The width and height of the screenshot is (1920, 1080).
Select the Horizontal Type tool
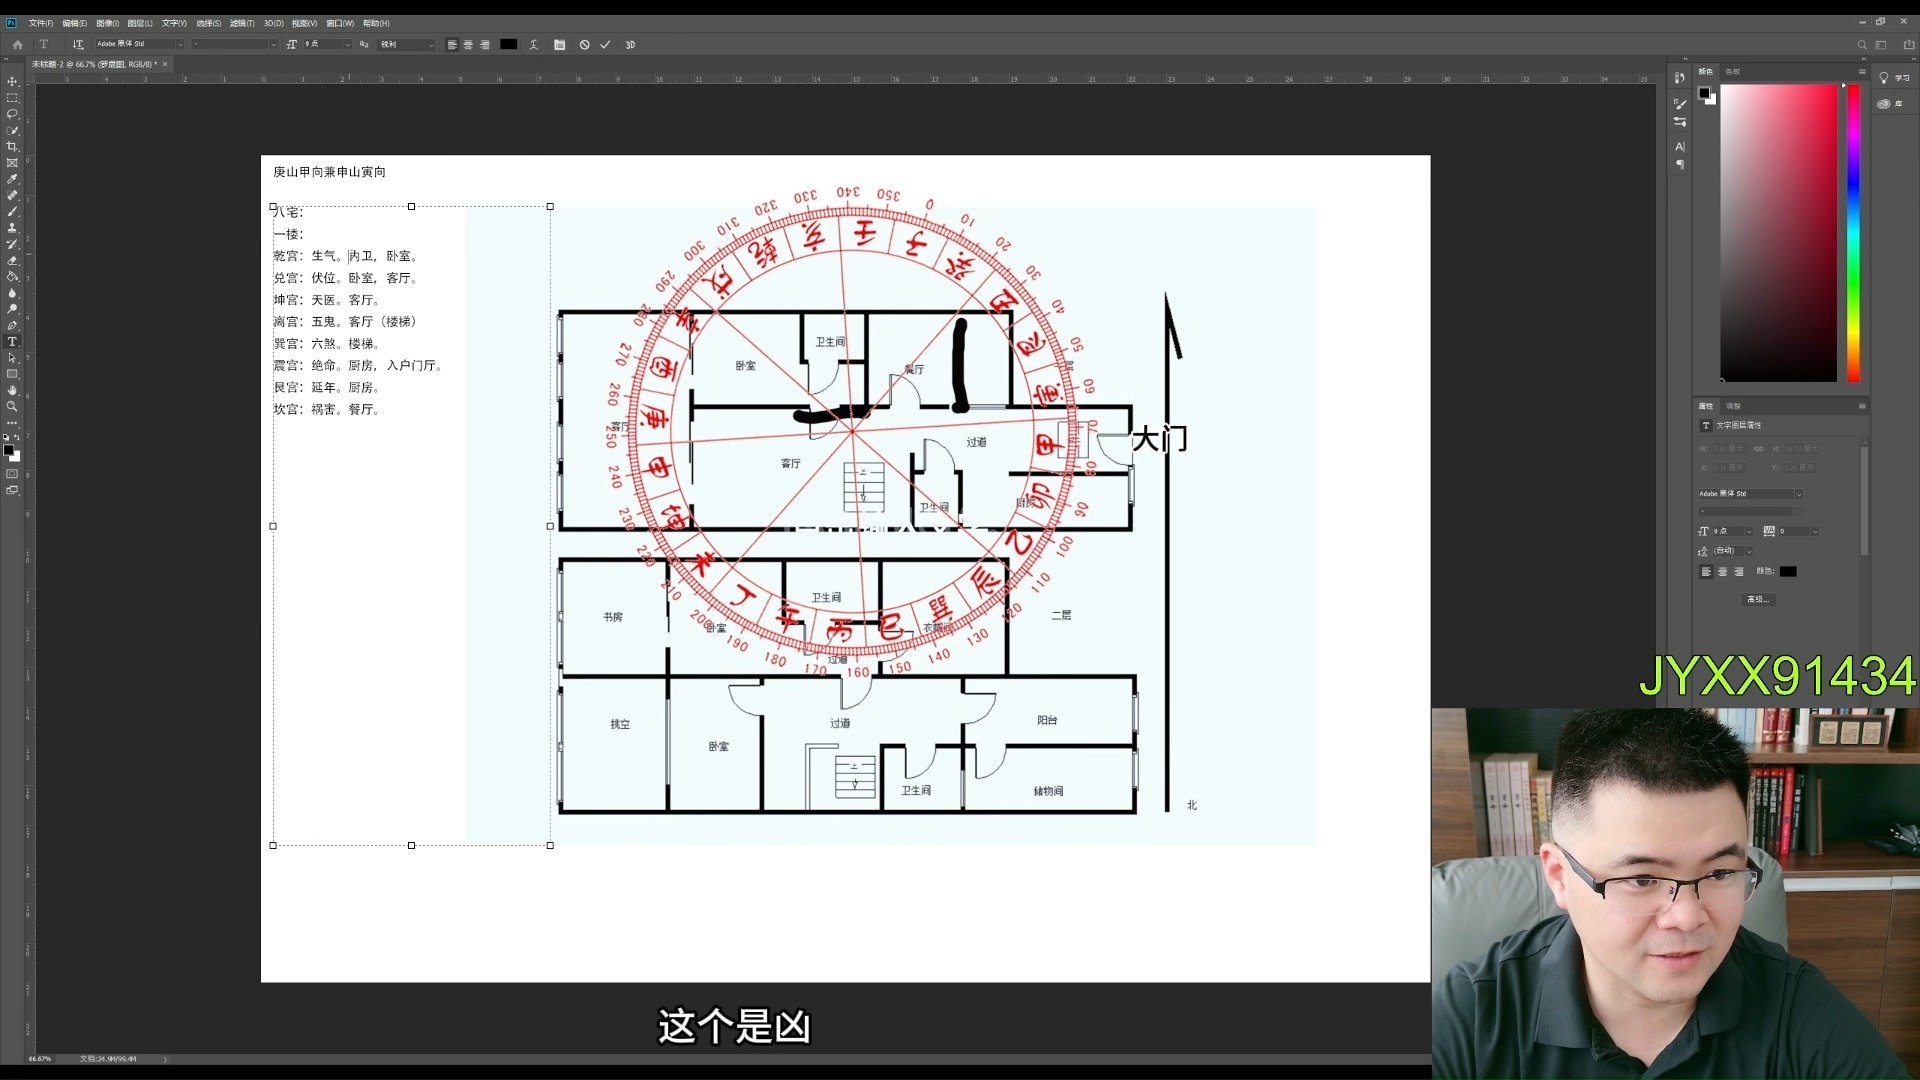(12, 342)
